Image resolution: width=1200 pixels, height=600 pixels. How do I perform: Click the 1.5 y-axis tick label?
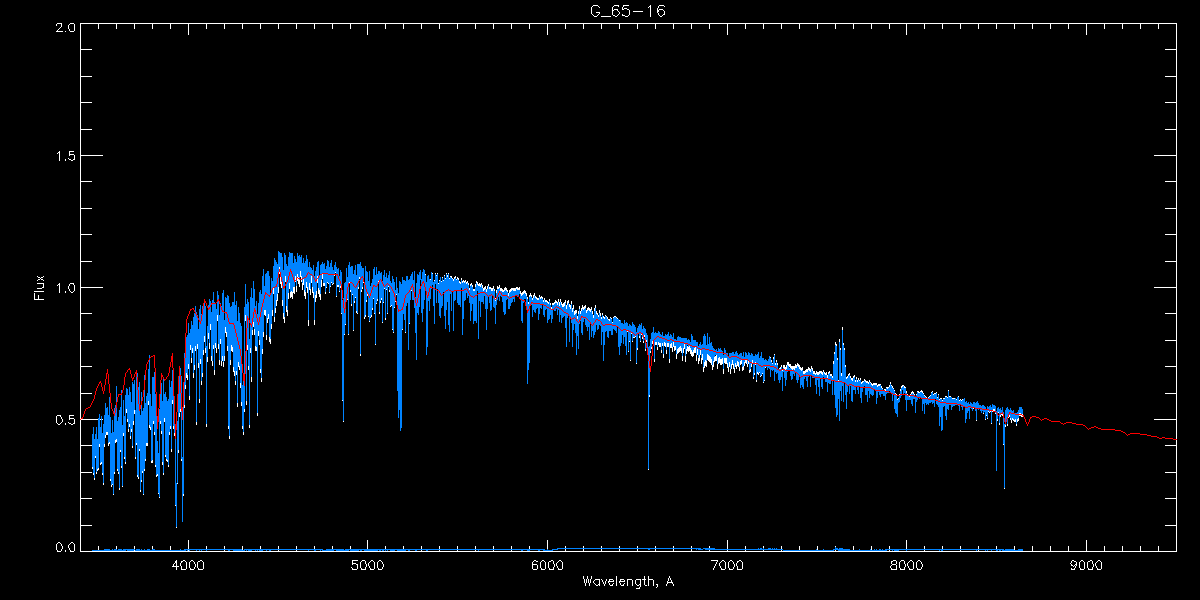tap(65, 157)
